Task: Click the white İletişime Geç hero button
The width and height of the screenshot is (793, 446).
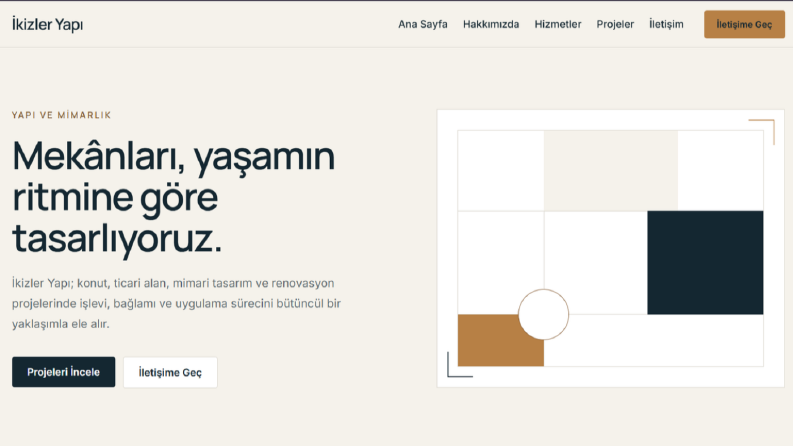Action: pyautogui.click(x=170, y=373)
